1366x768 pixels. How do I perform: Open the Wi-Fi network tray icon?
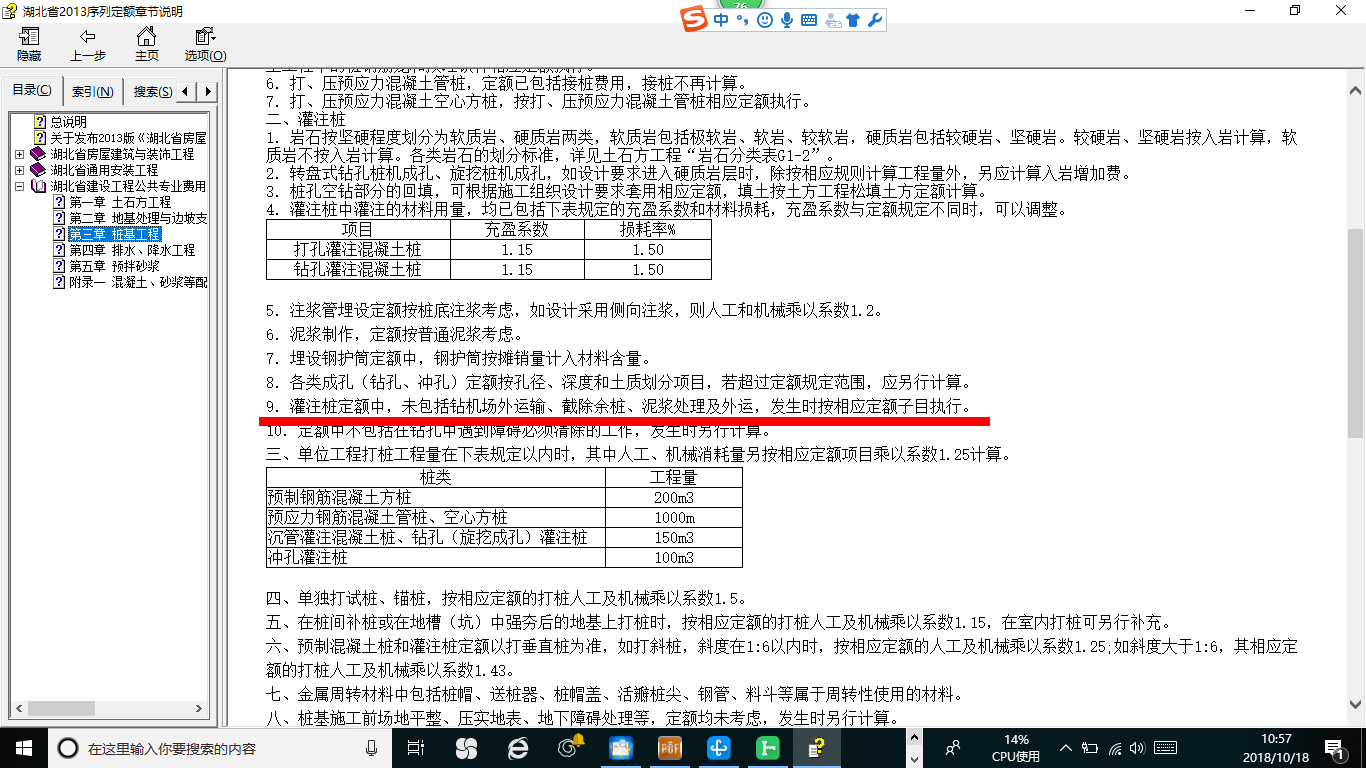tap(1115, 747)
